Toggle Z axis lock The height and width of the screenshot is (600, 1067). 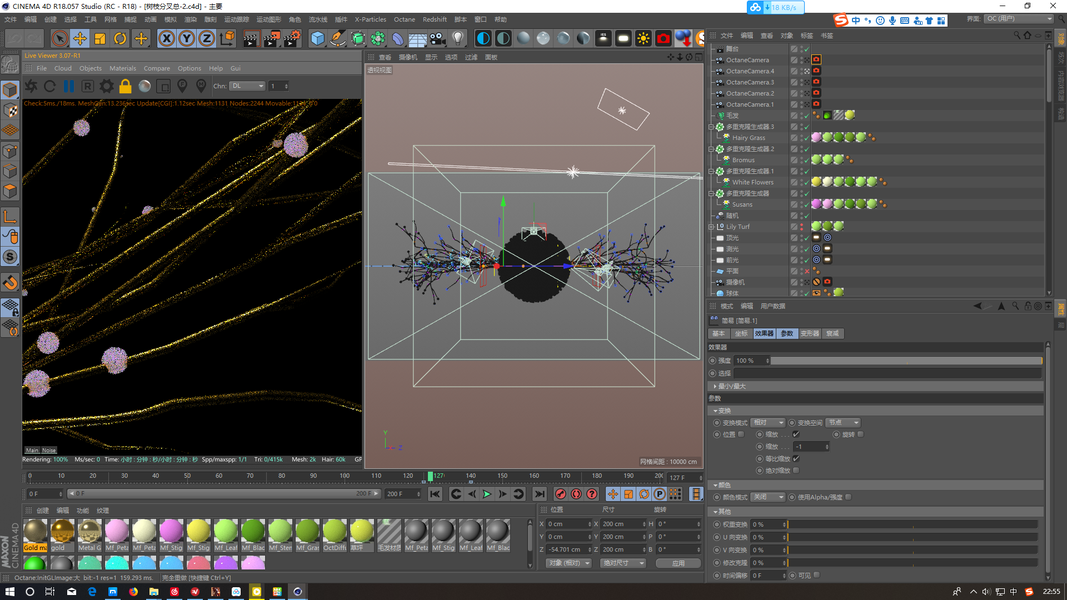[206, 39]
